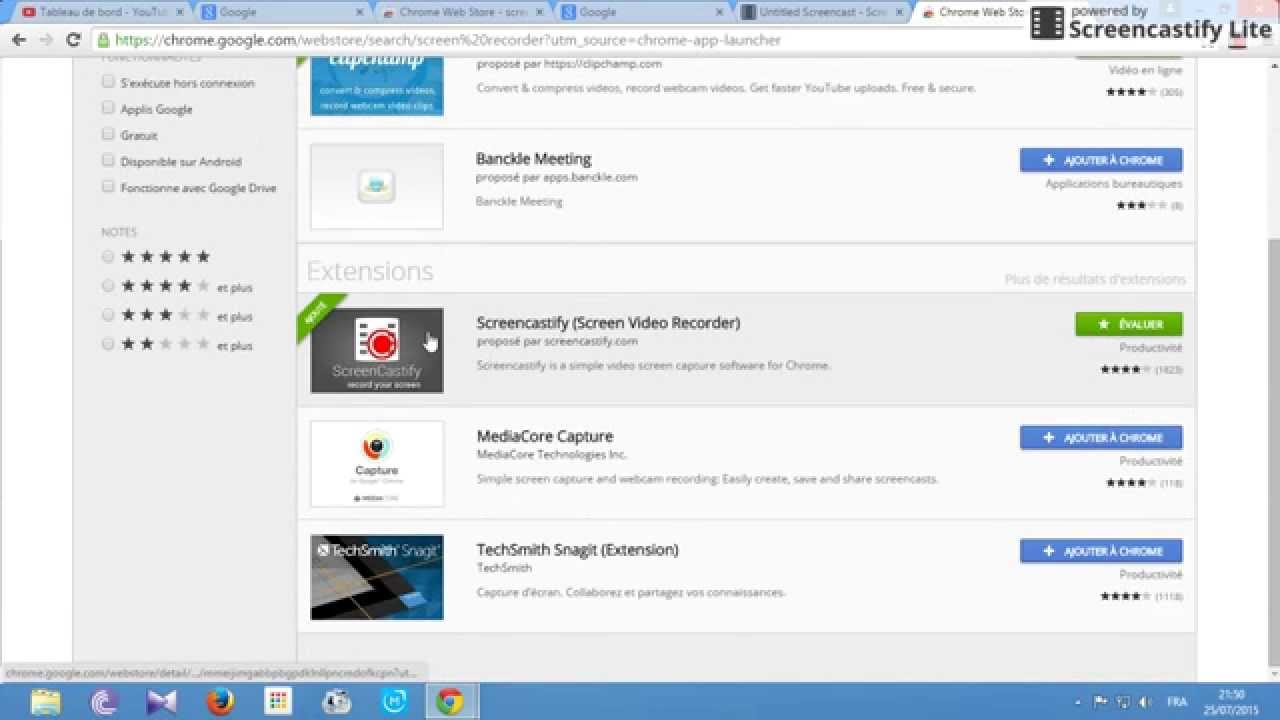Click the network icon in system tray
1280x720 pixels.
pyautogui.click(x=1123, y=702)
